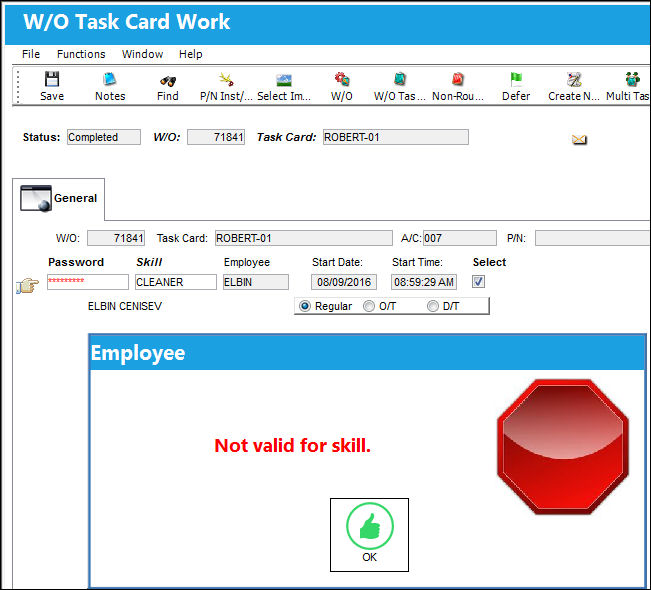Click the red stop sign icon
The width and height of the screenshot is (651, 590).
coord(563,447)
